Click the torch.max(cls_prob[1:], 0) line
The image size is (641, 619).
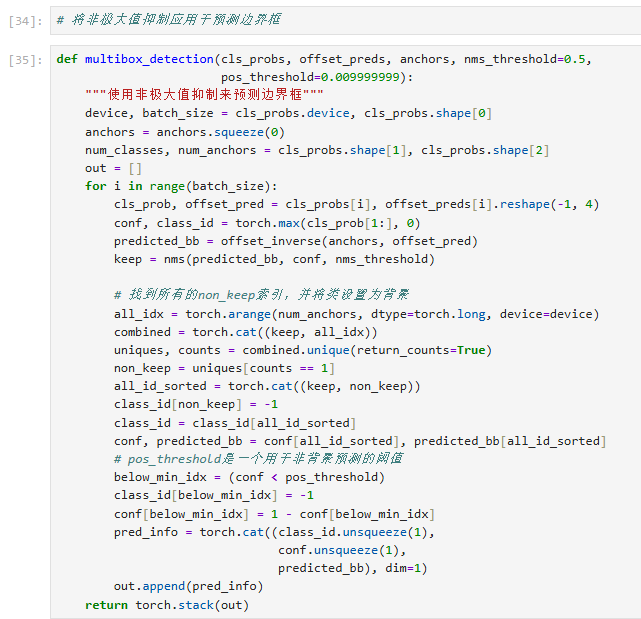[267, 223]
